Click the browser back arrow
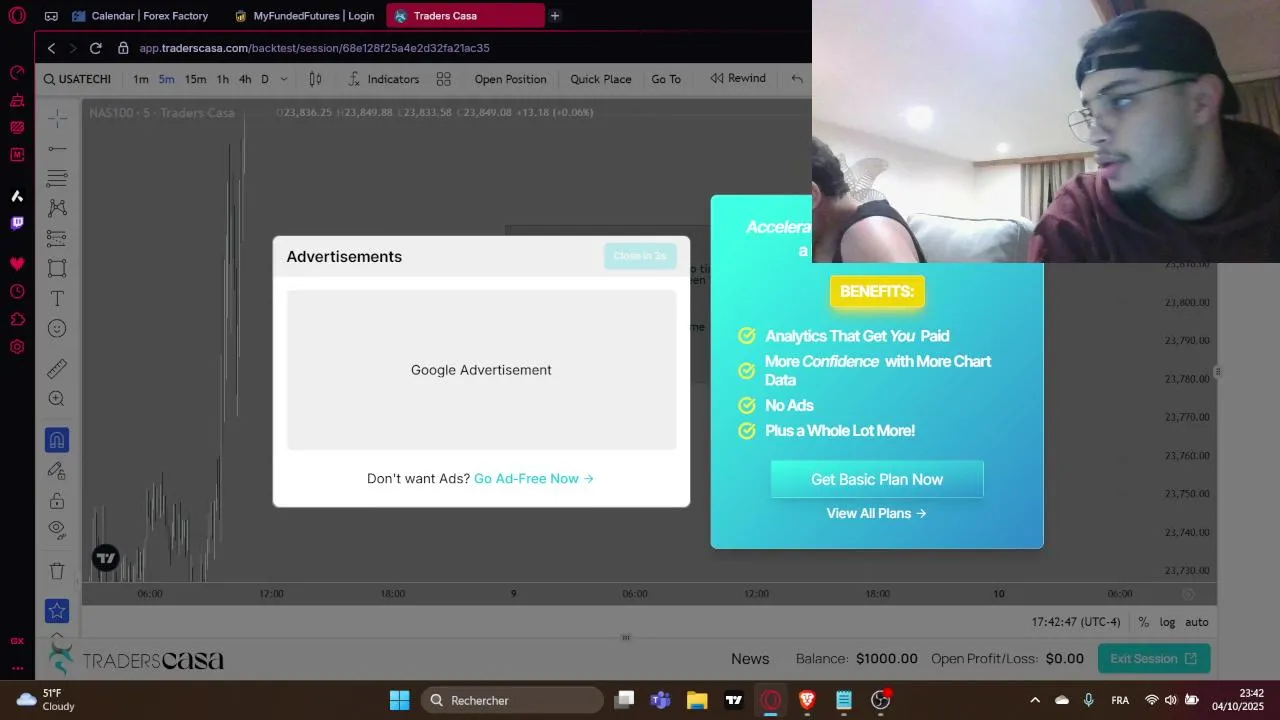This screenshot has height=720, width=1280. point(51,48)
